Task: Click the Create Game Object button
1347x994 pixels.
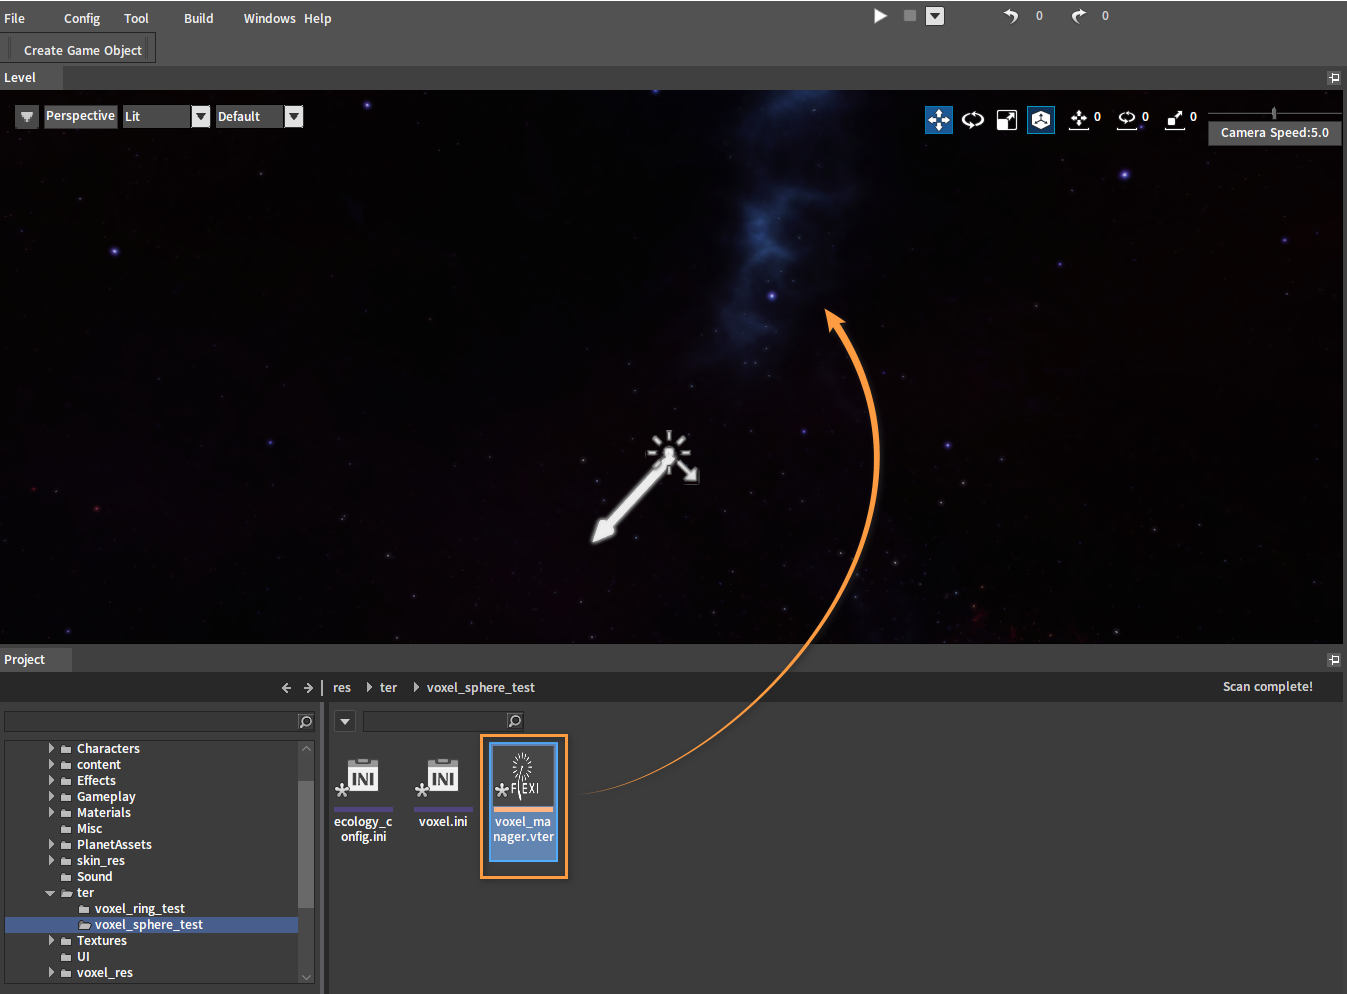Action: 83,50
